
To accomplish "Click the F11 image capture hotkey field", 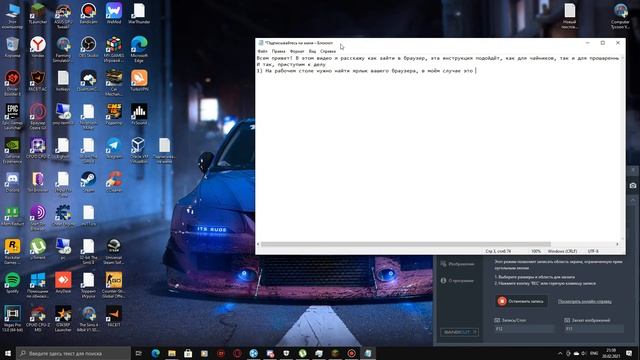I will tap(594, 329).
